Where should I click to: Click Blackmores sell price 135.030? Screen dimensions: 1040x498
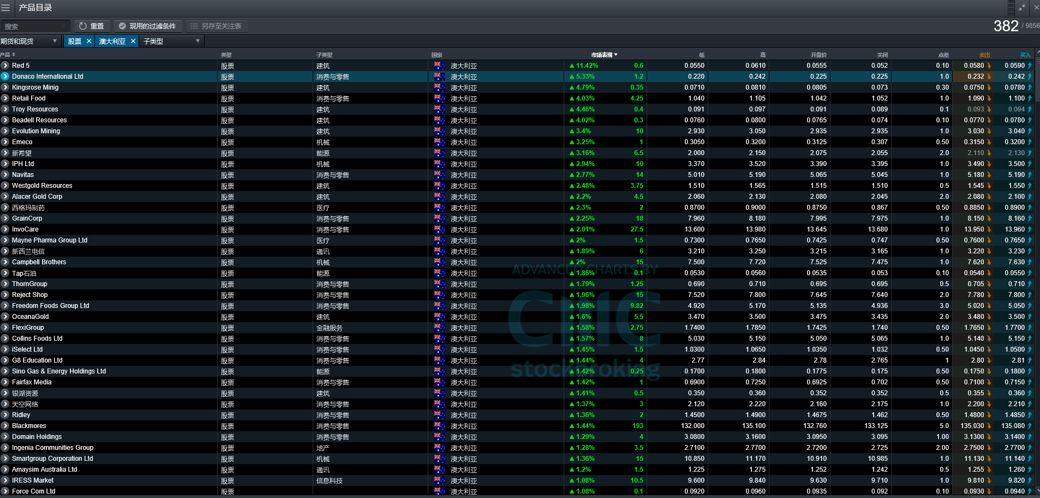[972, 426]
